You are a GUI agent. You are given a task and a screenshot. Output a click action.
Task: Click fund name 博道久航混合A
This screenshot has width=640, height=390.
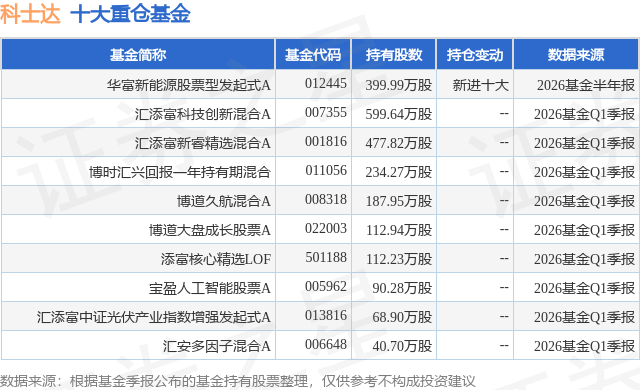[x=224, y=201]
